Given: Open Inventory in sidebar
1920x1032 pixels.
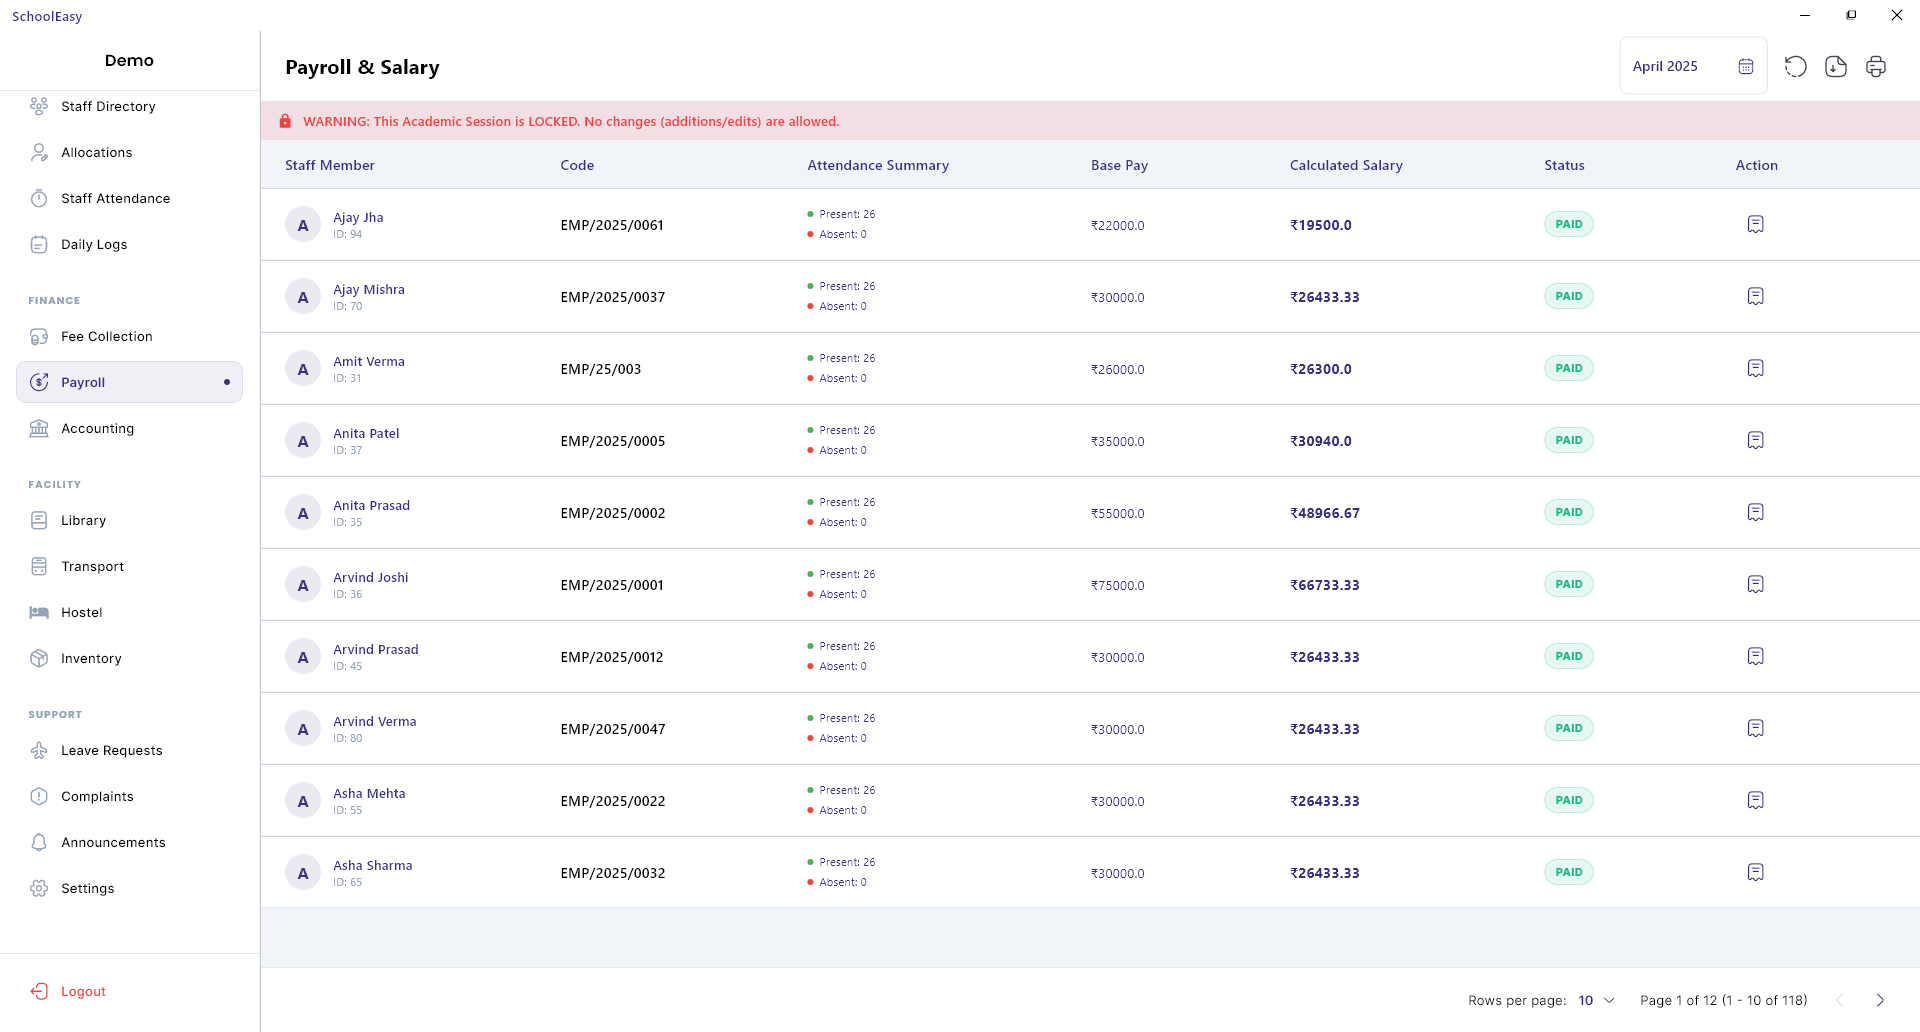Looking at the screenshot, I should (129, 658).
